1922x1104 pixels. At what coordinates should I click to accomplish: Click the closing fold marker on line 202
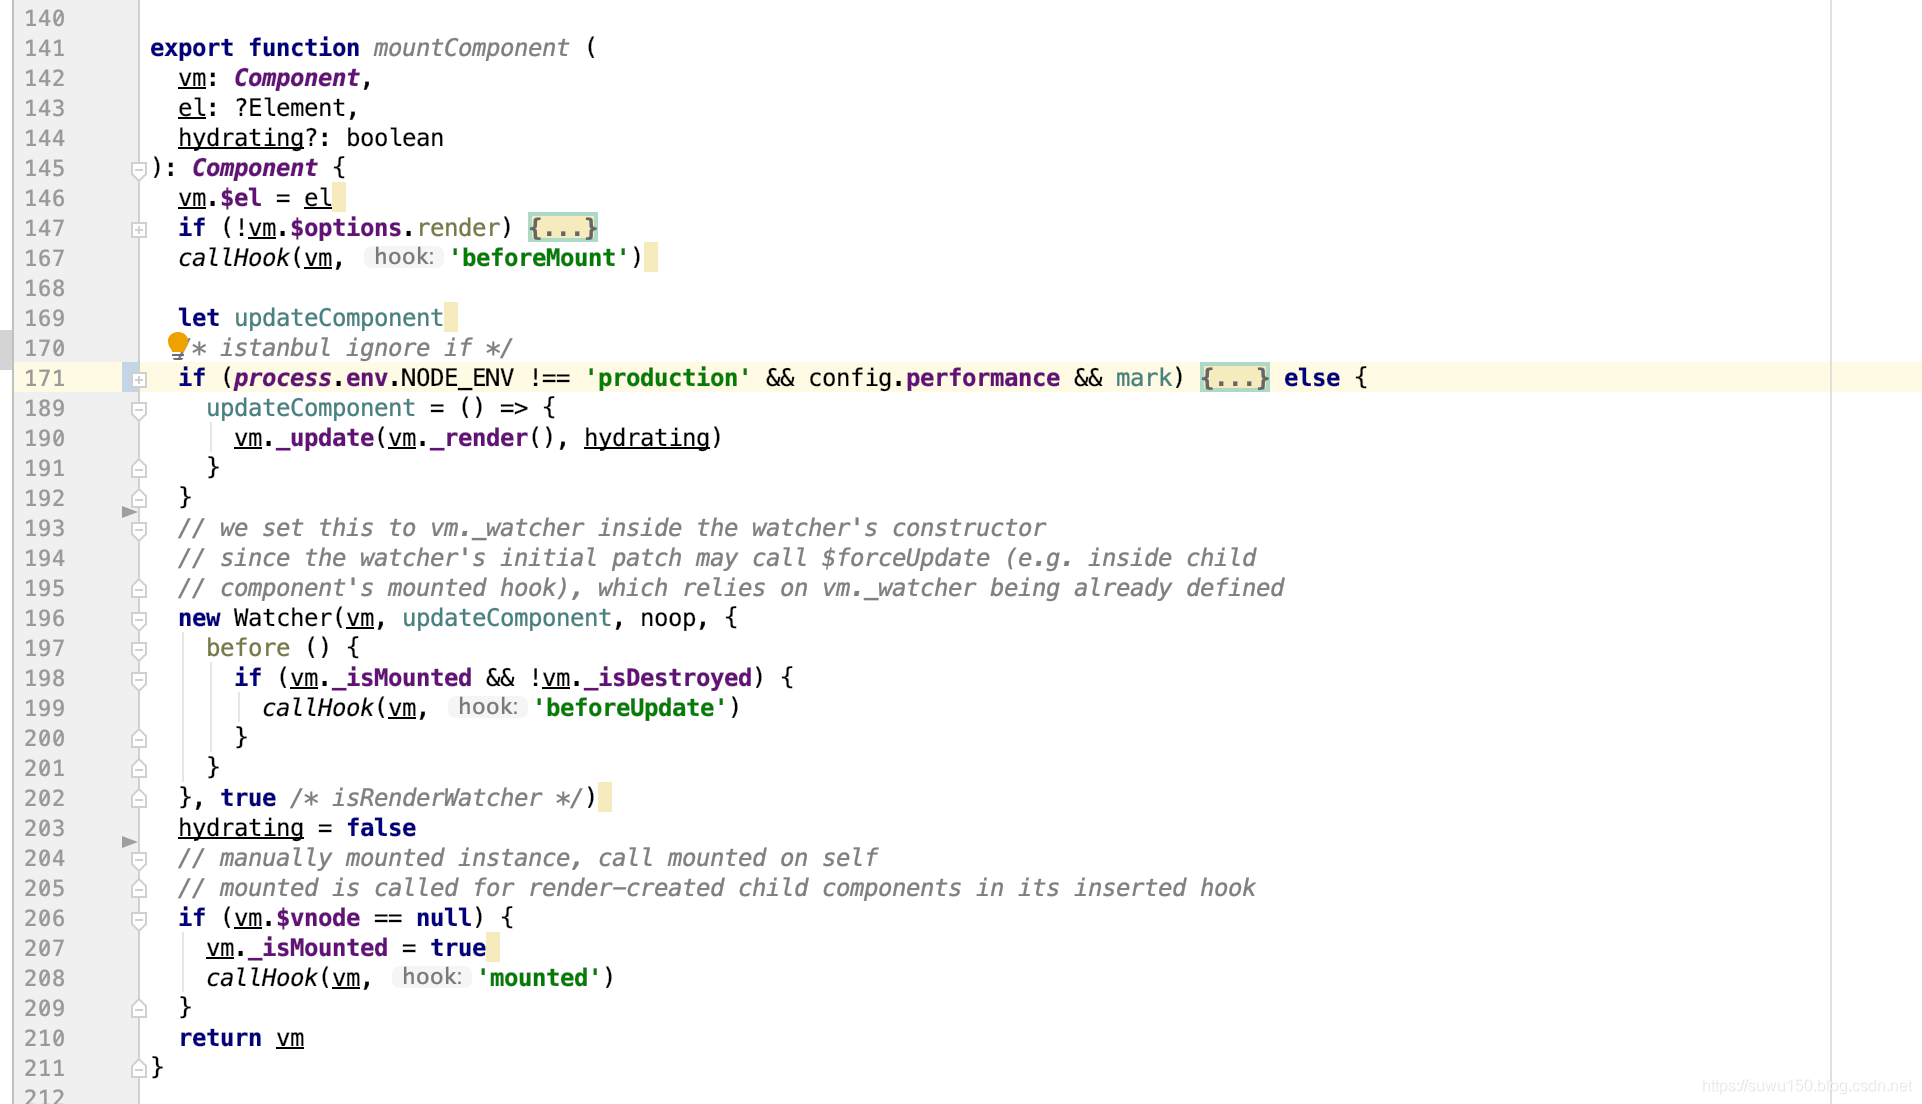139,799
